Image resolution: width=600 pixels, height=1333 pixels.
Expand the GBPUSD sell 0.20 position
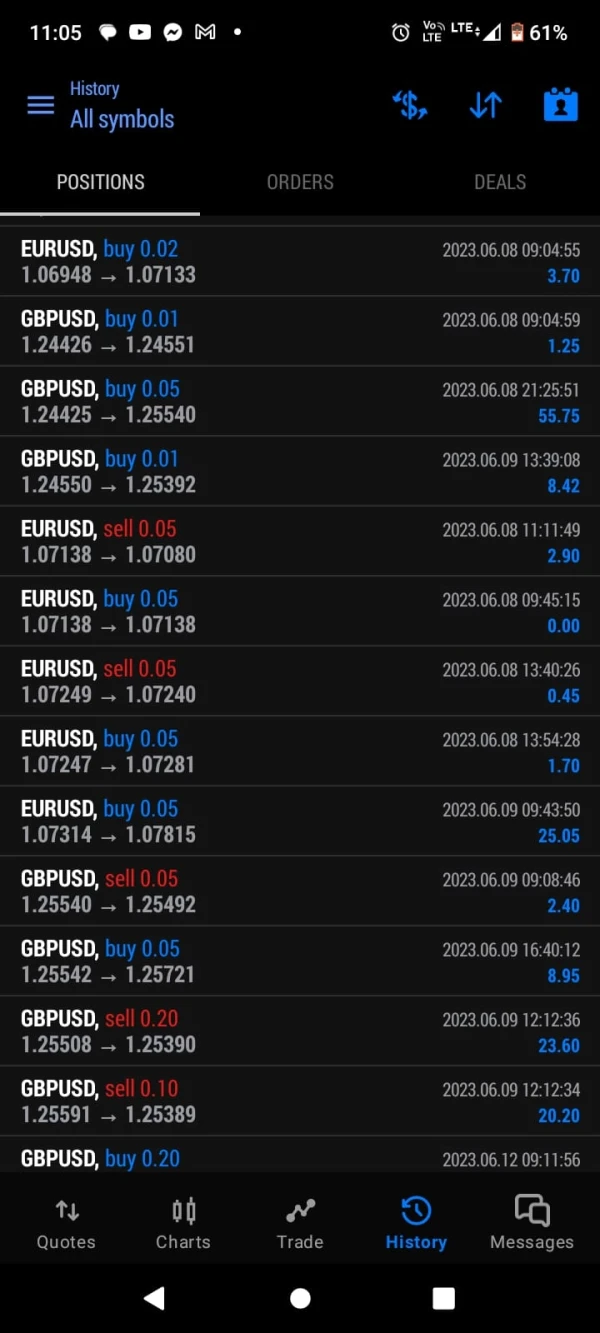[x=300, y=1032]
